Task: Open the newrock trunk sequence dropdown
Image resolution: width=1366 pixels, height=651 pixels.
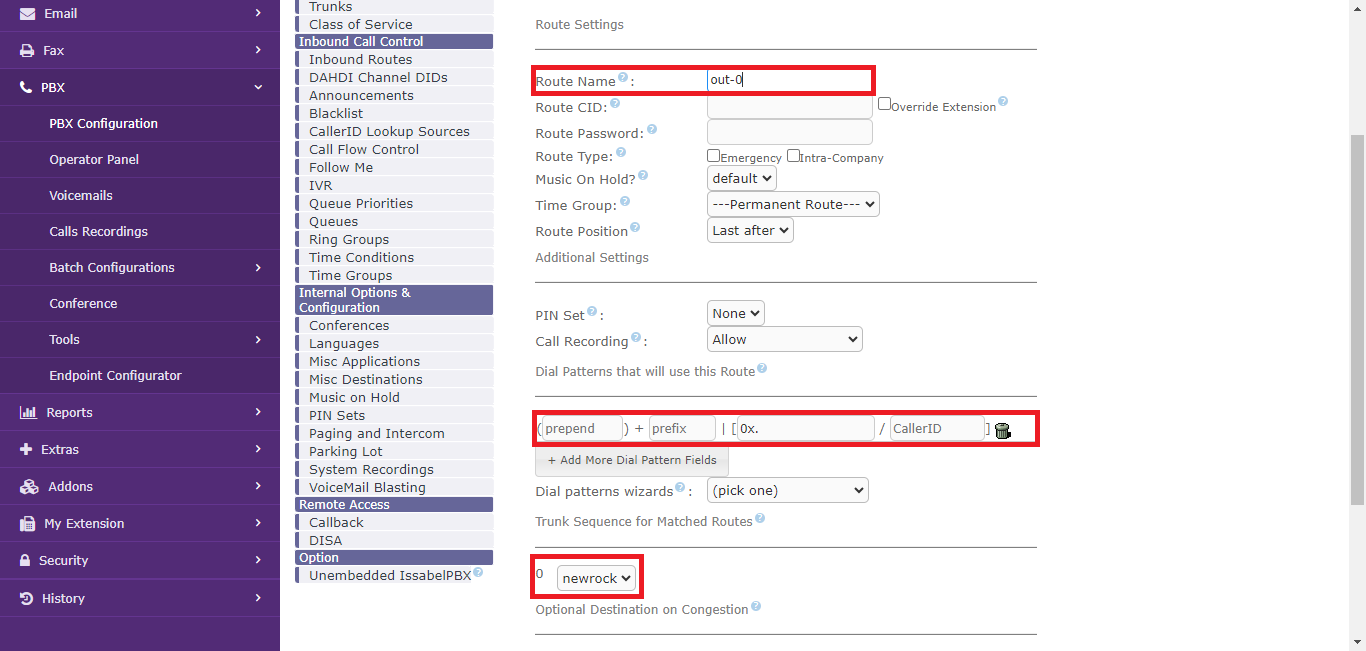Action: click(x=596, y=578)
